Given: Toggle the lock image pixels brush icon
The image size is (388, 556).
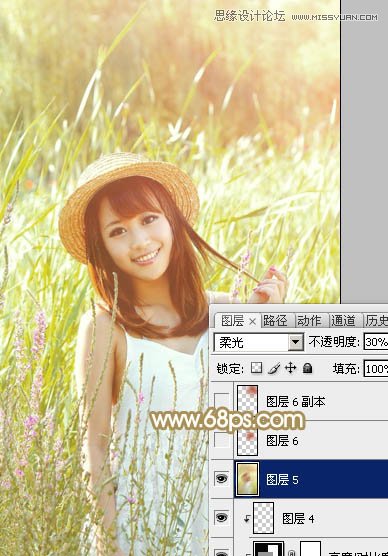Looking at the screenshot, I should click(x=274, y=368).
